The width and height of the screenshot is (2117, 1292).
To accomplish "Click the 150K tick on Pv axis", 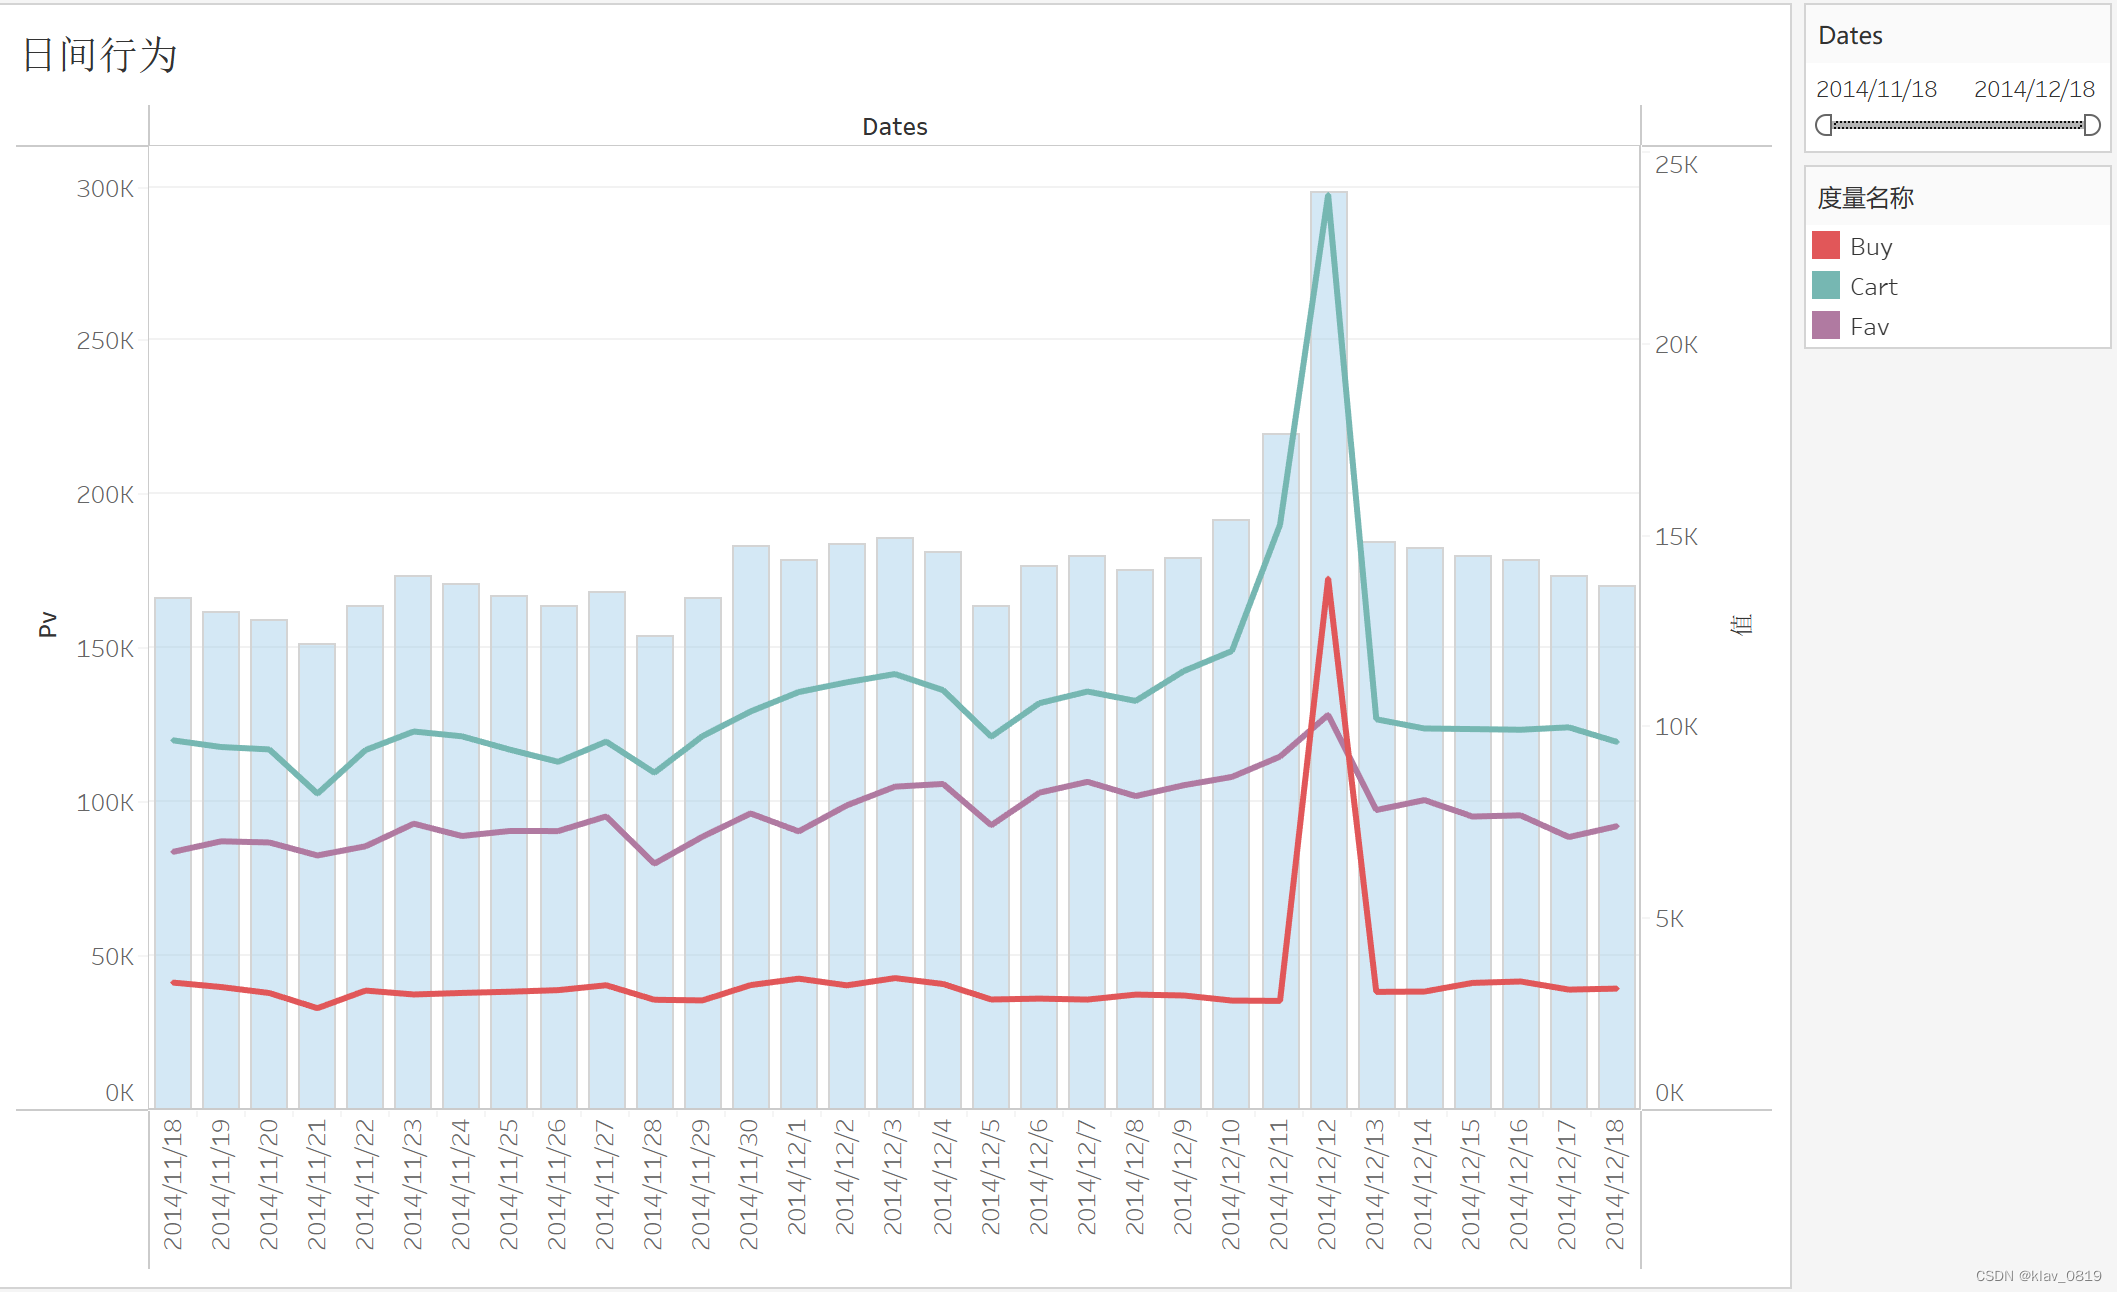I will 105,649.
